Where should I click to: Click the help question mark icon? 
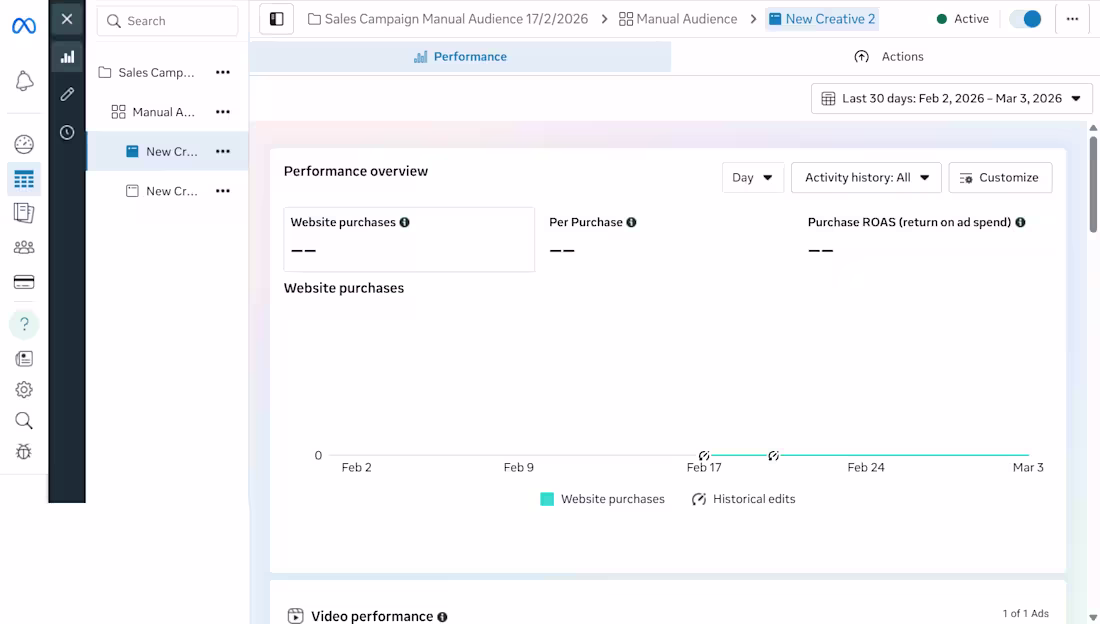[x=24, y=324]
